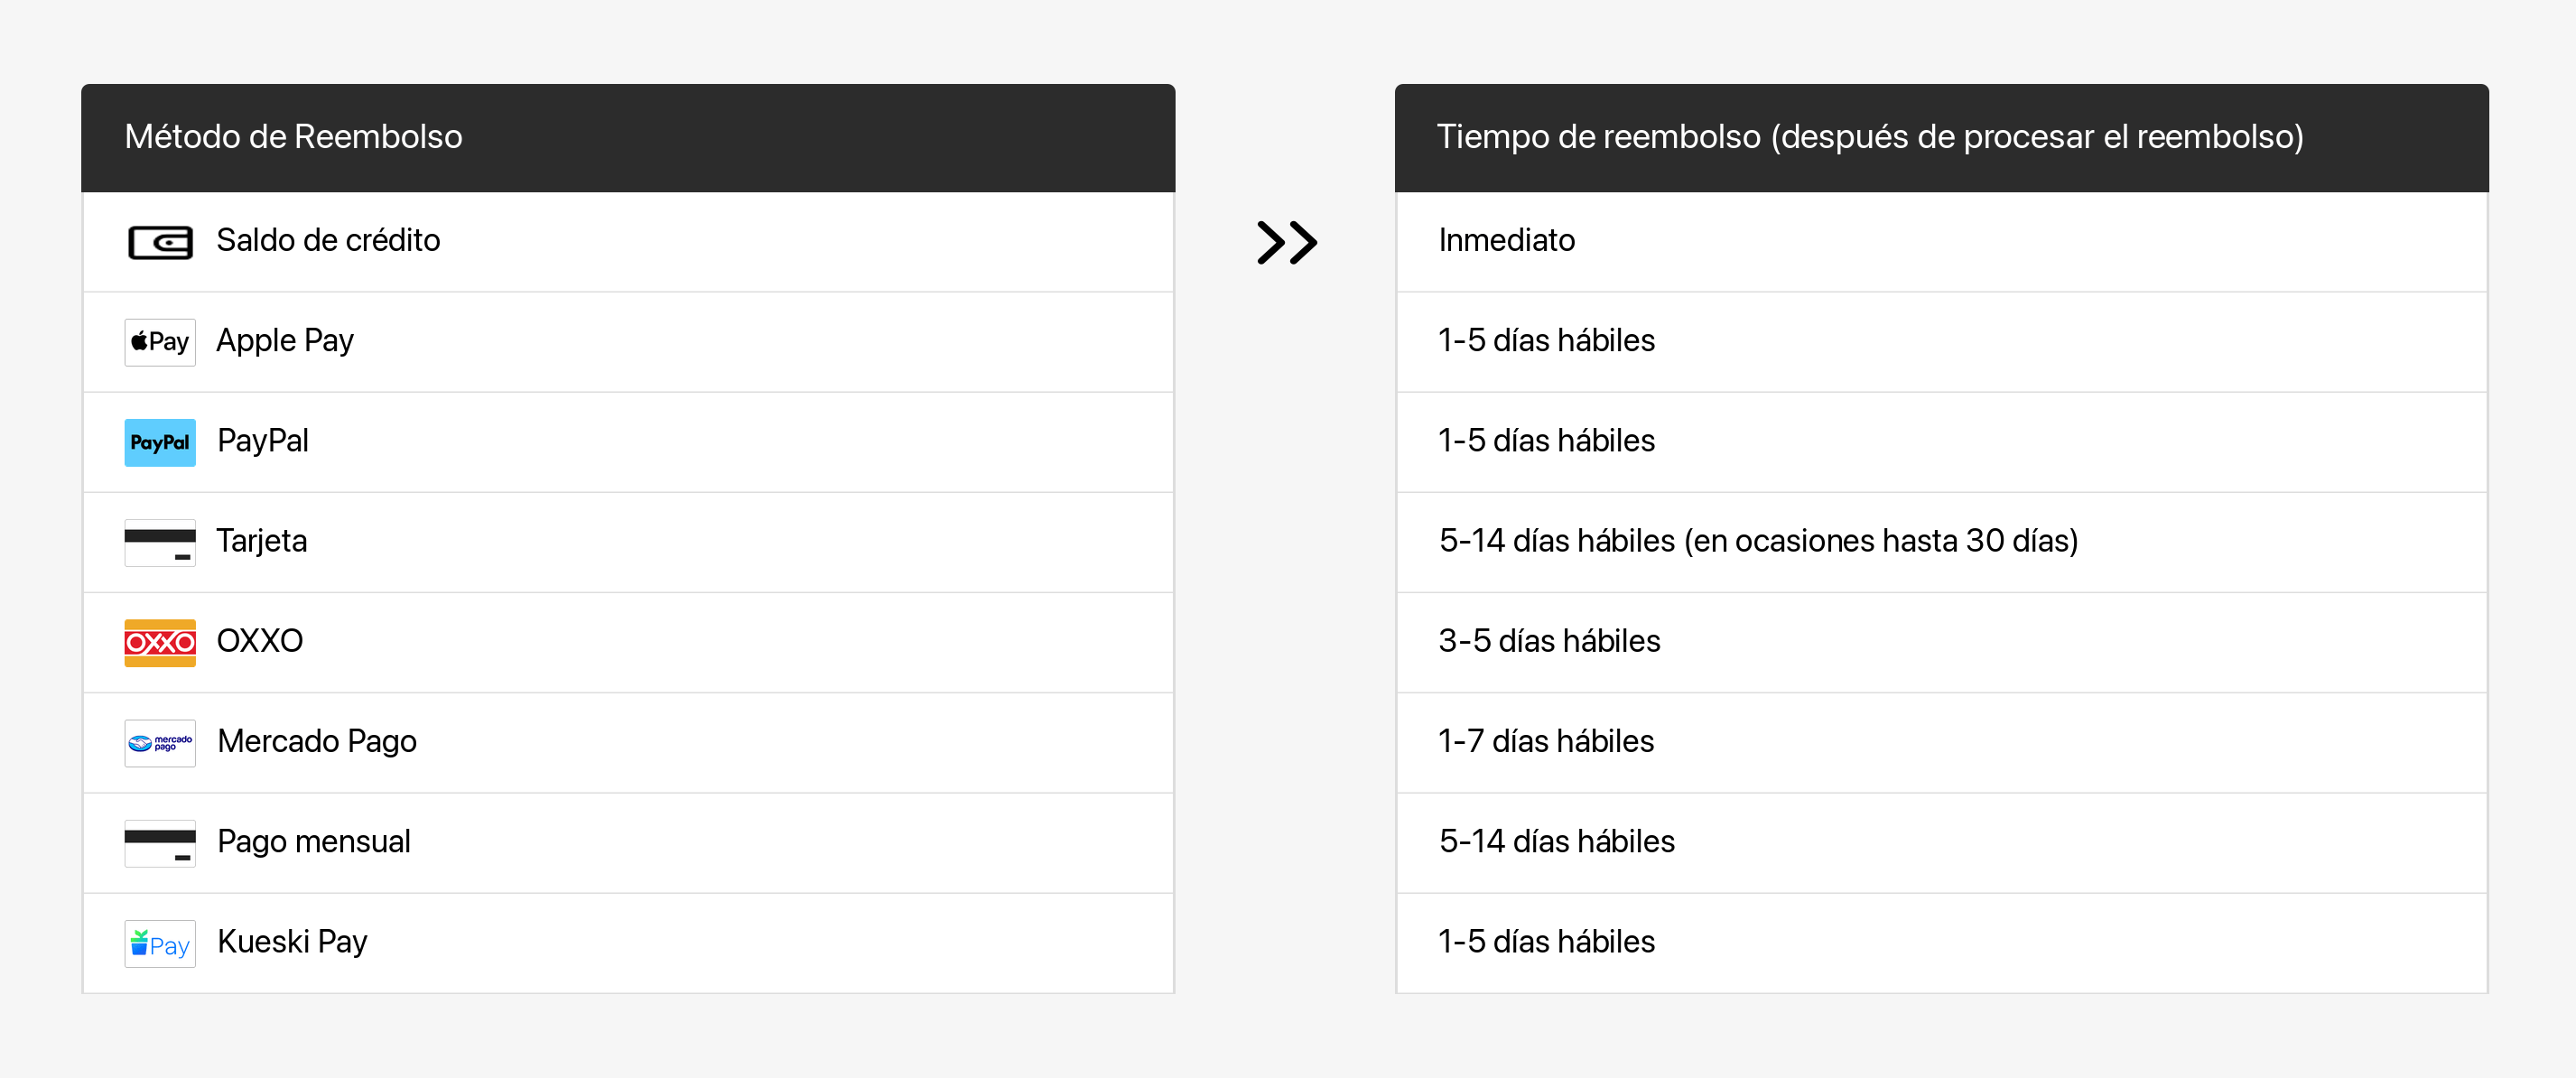Image resolution: width=2576 pixels, height=1078 pixels.
Task: Click the 5-14 días hábiles hasta 30 días text
Action: (x=1758, y=541)
